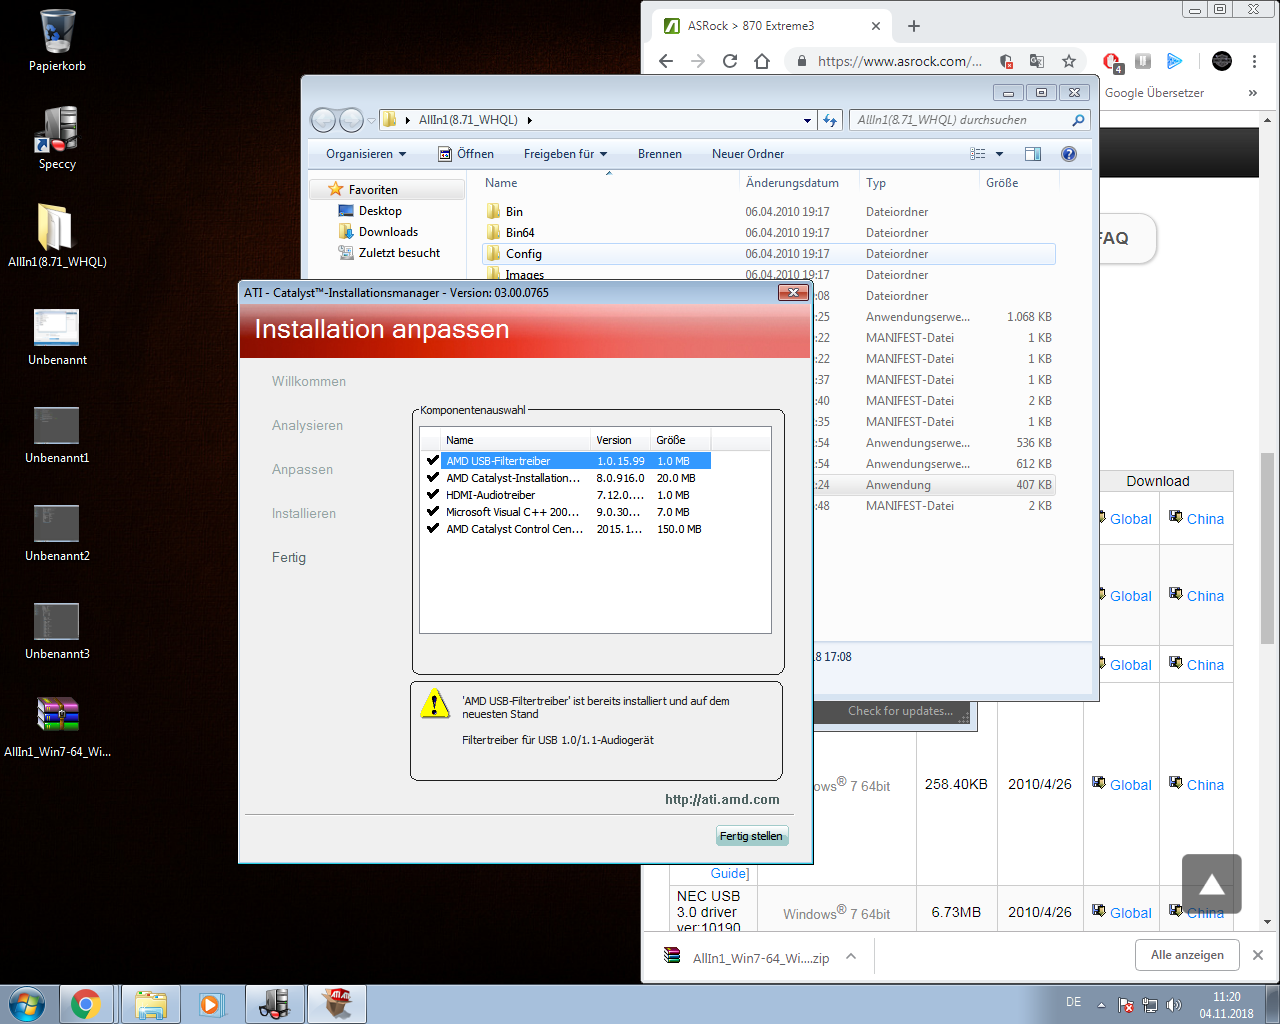This screenshot has height=1024, width=1280.
Task: Open Chrome's three-dot menu
Action: pyautogui.click(x=1254, y=61)
